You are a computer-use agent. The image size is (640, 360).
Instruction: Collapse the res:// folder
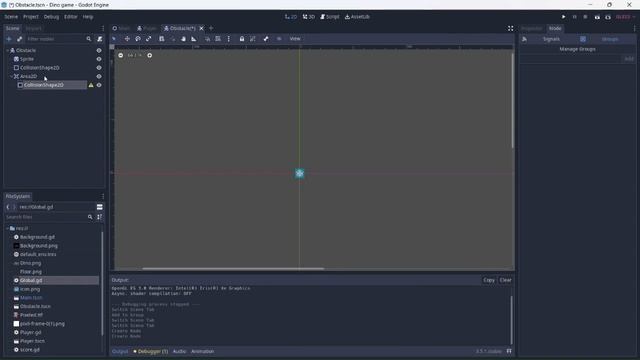[8, 229]
